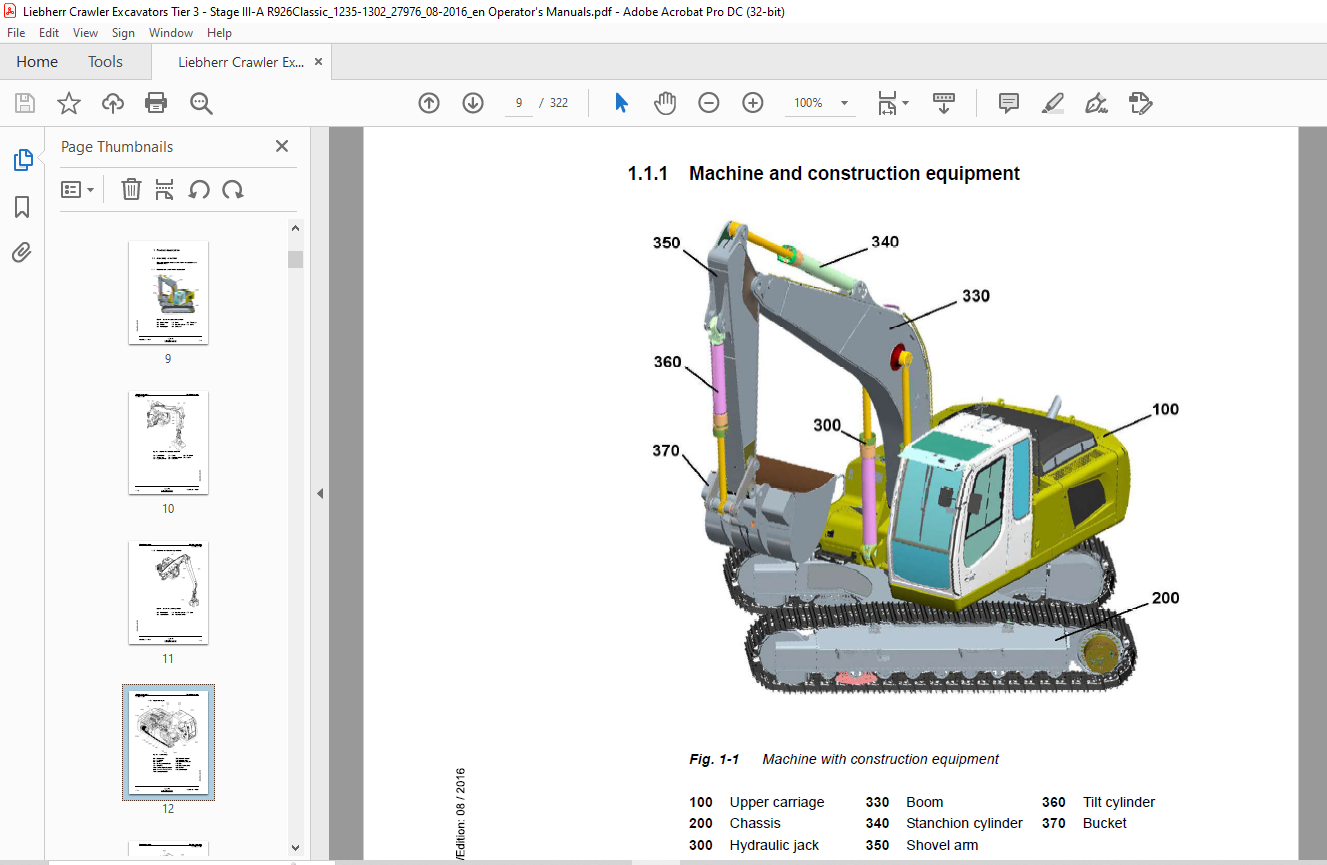Image resolution: width=1327 pixels, height=865 pixels.
Task: Activate the selection arrow tool
Action: coord(621,103)
